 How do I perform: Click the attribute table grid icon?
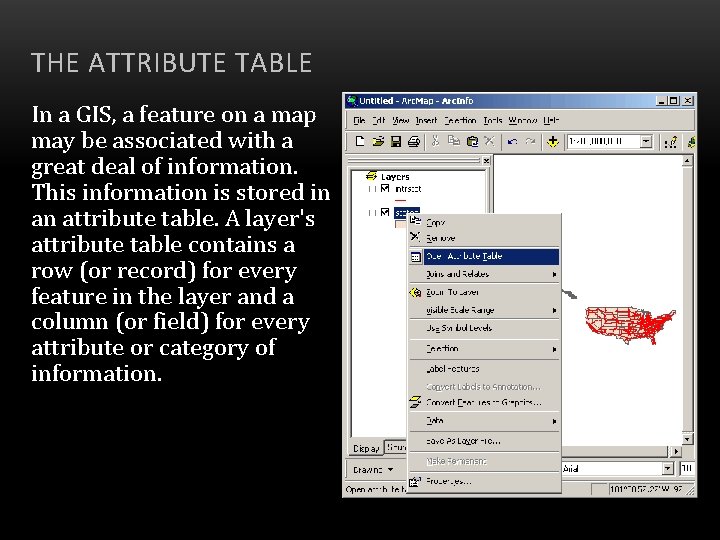pos(416,257)
